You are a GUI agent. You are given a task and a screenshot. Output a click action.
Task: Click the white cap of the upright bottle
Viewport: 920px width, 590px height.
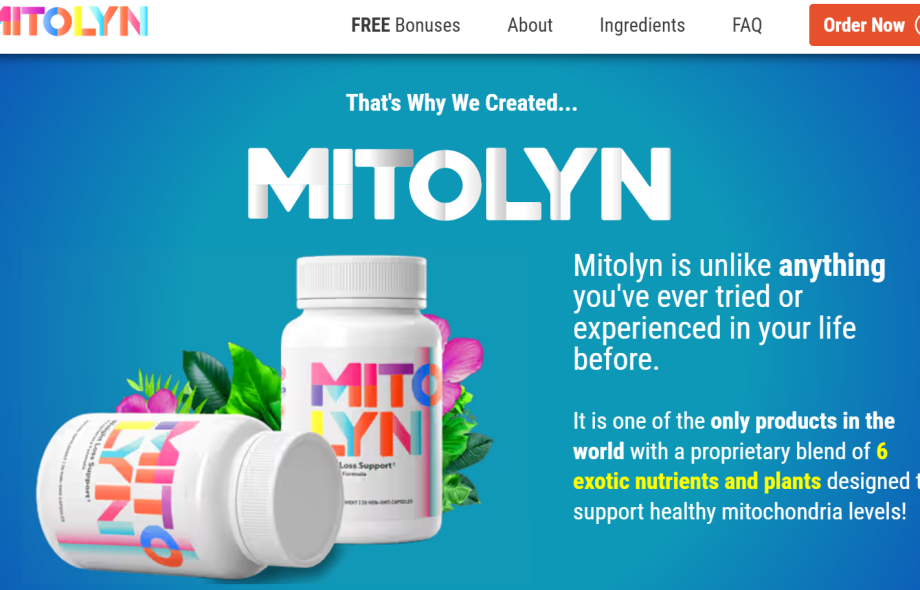pyautogui.click(x=361, y=282)
